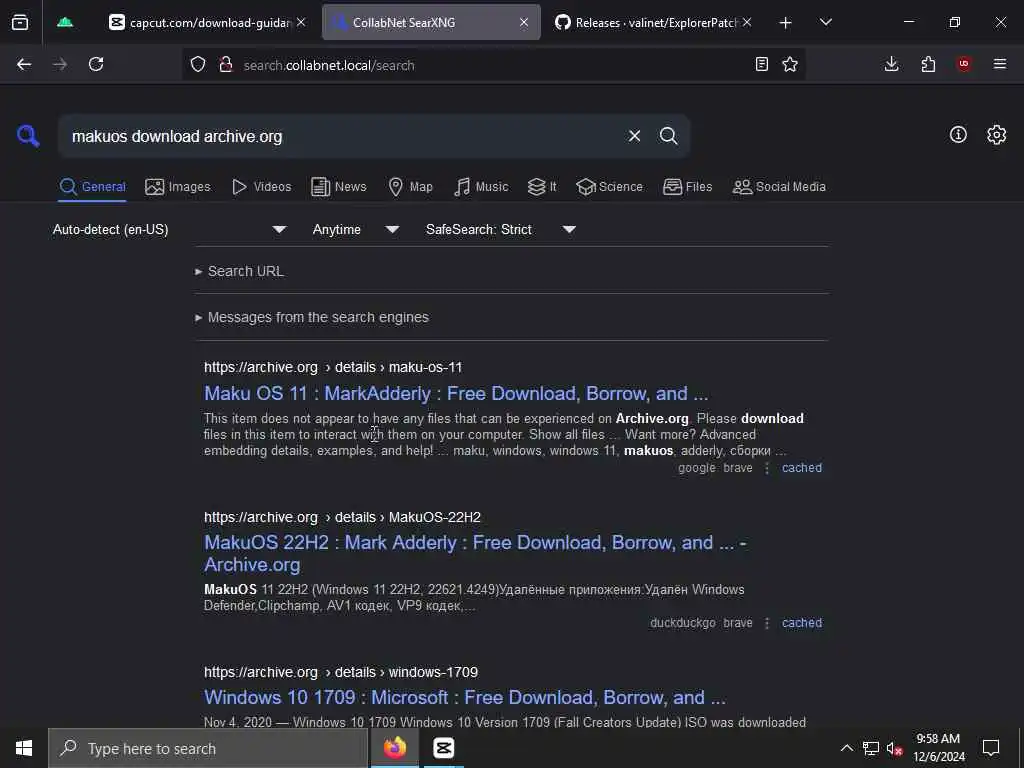Click the SearXNG magnifier logo
This screenshot has width=1024, height=768.
click(x=28, y=136)
